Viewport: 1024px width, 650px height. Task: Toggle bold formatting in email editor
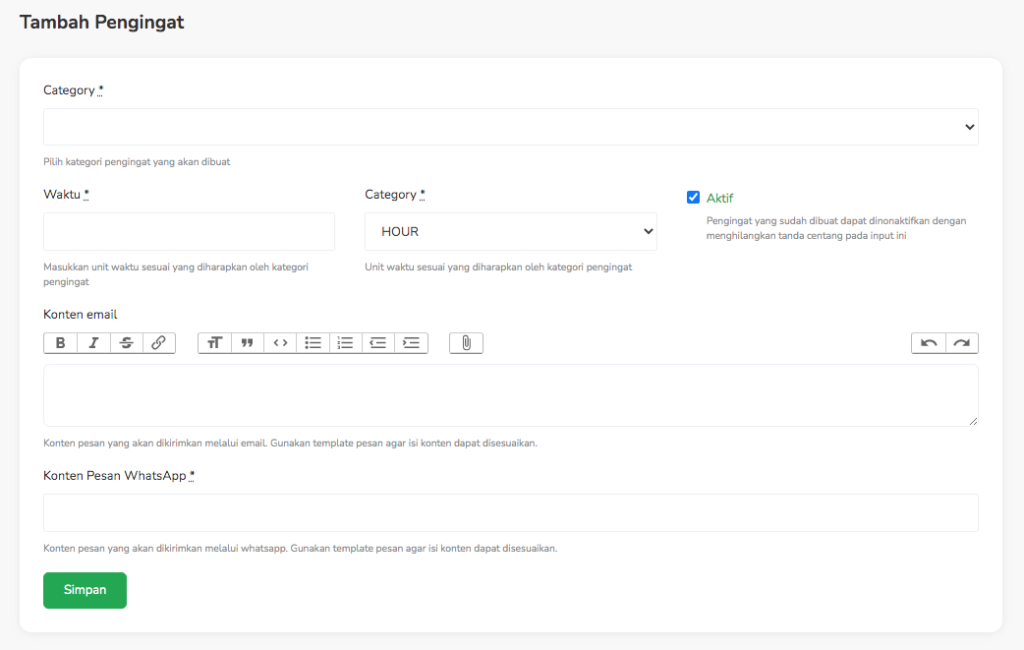click(x=60, y=343)
